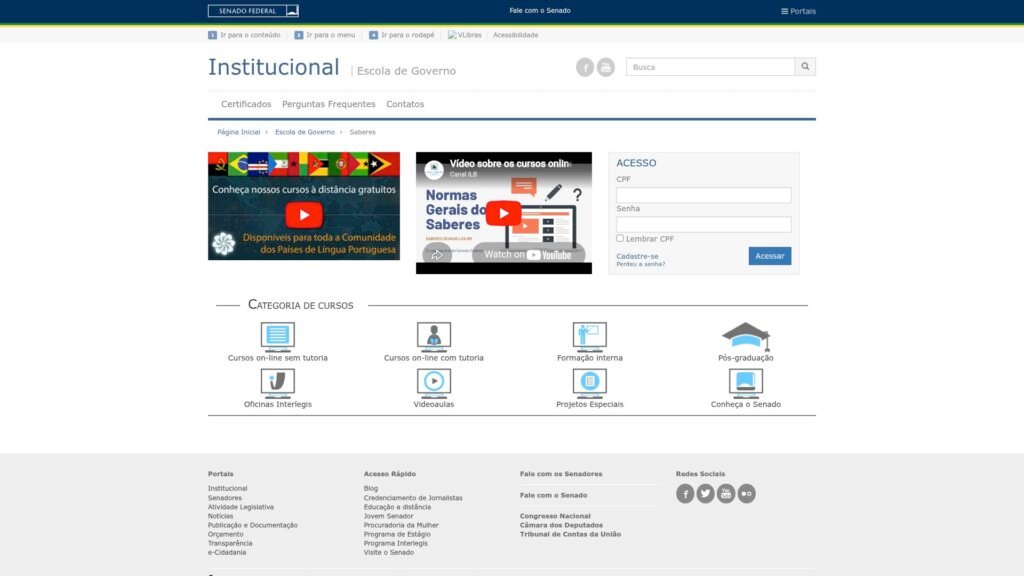Select the Videoaulas play icon

pos(433,382)
